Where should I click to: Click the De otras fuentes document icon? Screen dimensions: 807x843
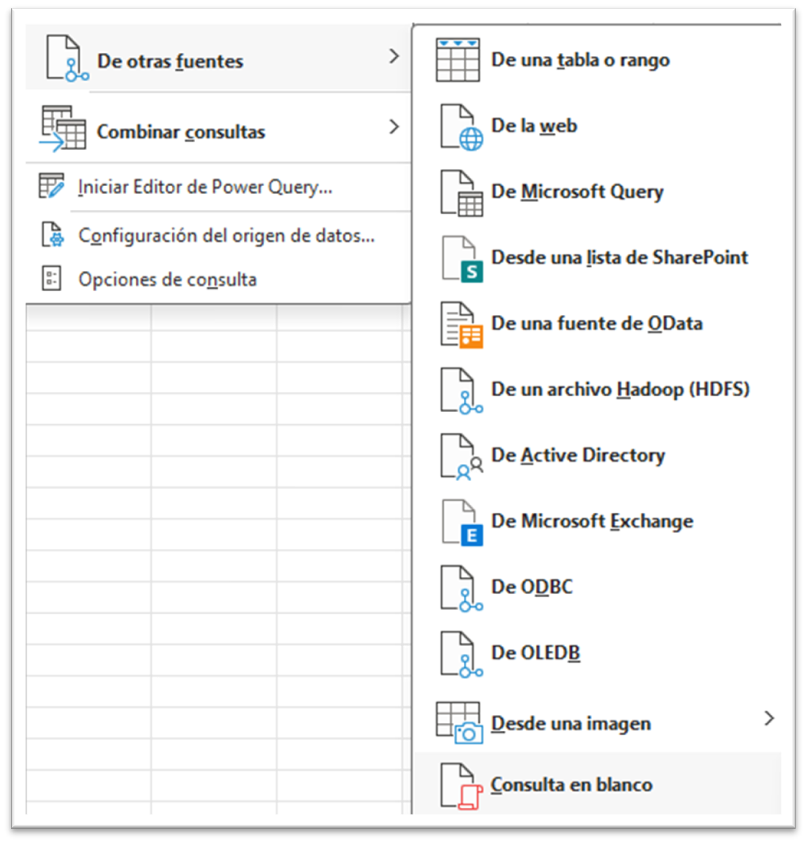click(x=67, y=58)
